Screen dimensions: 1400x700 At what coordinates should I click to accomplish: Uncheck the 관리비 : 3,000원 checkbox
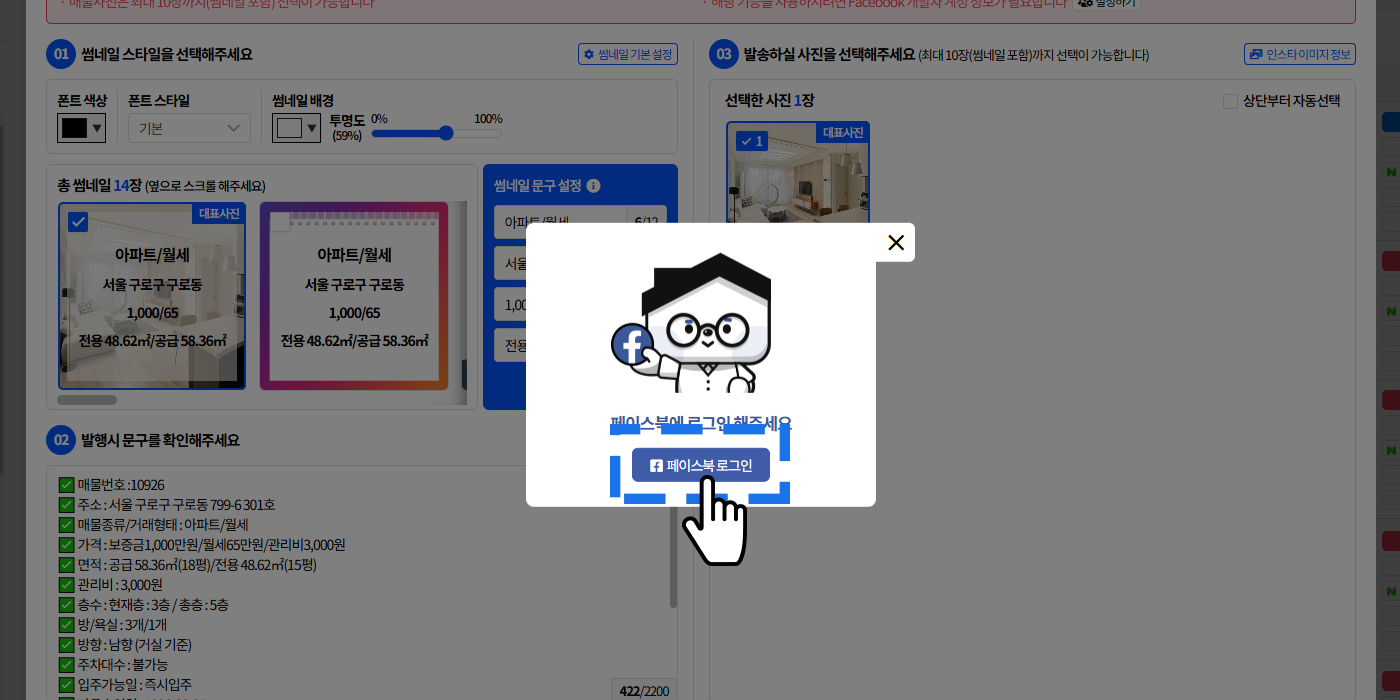(67, 585)
